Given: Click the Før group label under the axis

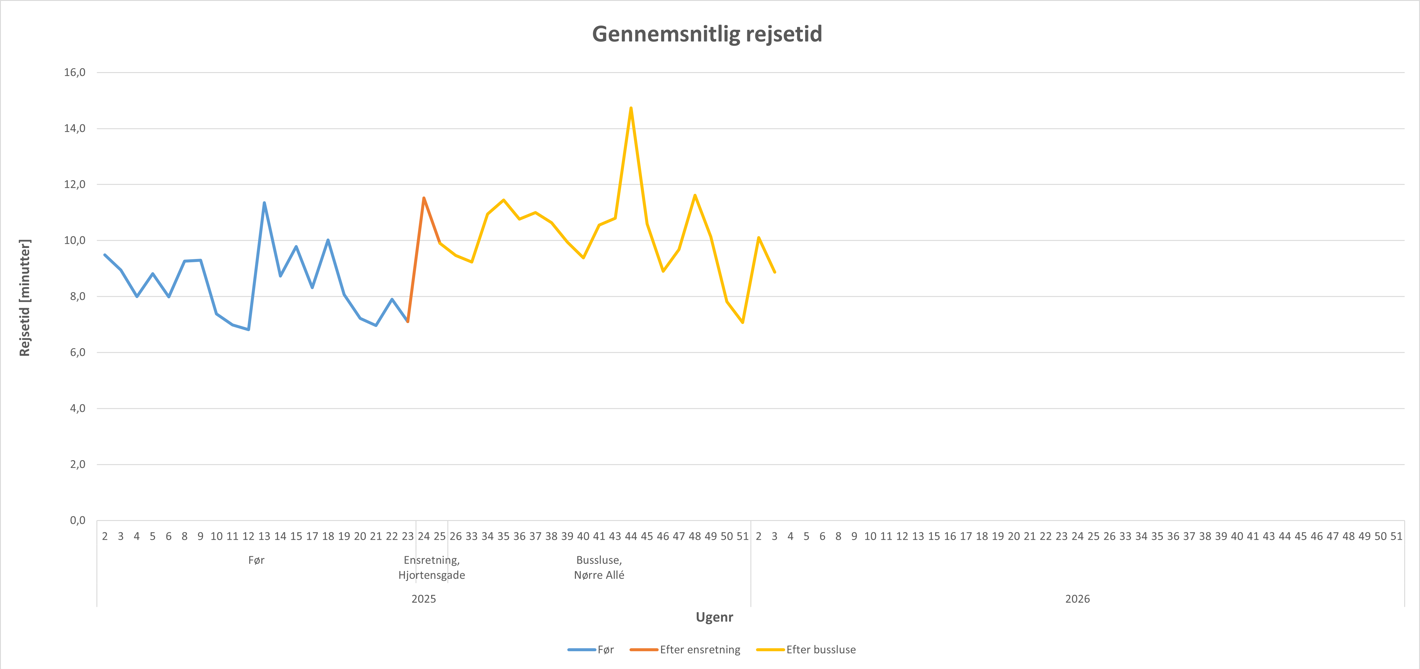Looking at the screenshot, I should click(x=256, y=560).
